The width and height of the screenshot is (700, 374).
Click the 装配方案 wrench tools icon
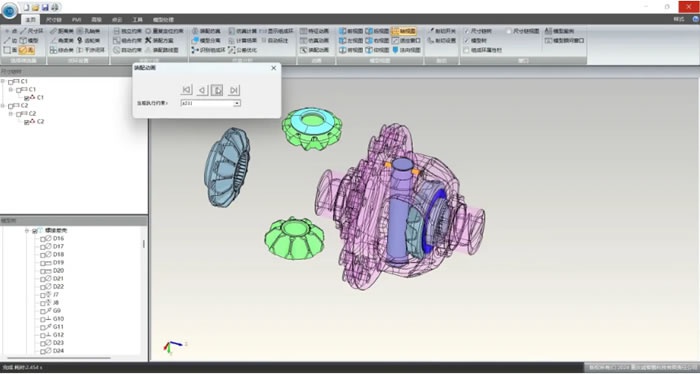point(149,41)
